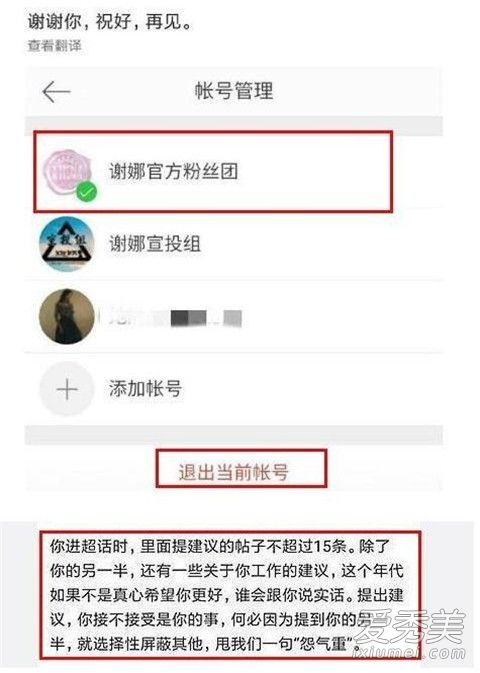This screenshot has height=673, width=480.
Task: Open the 谢娜宣投组 triangle avatar
Action: (67, 244)
